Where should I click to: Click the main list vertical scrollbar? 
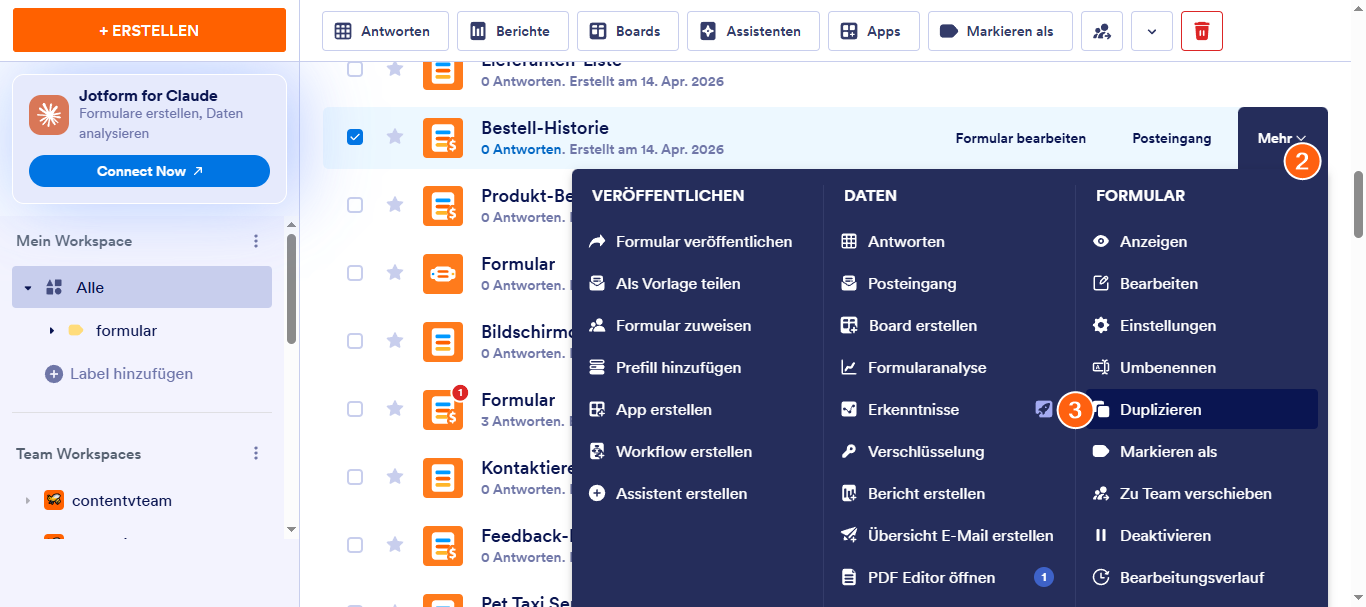tap(1358, 205)
